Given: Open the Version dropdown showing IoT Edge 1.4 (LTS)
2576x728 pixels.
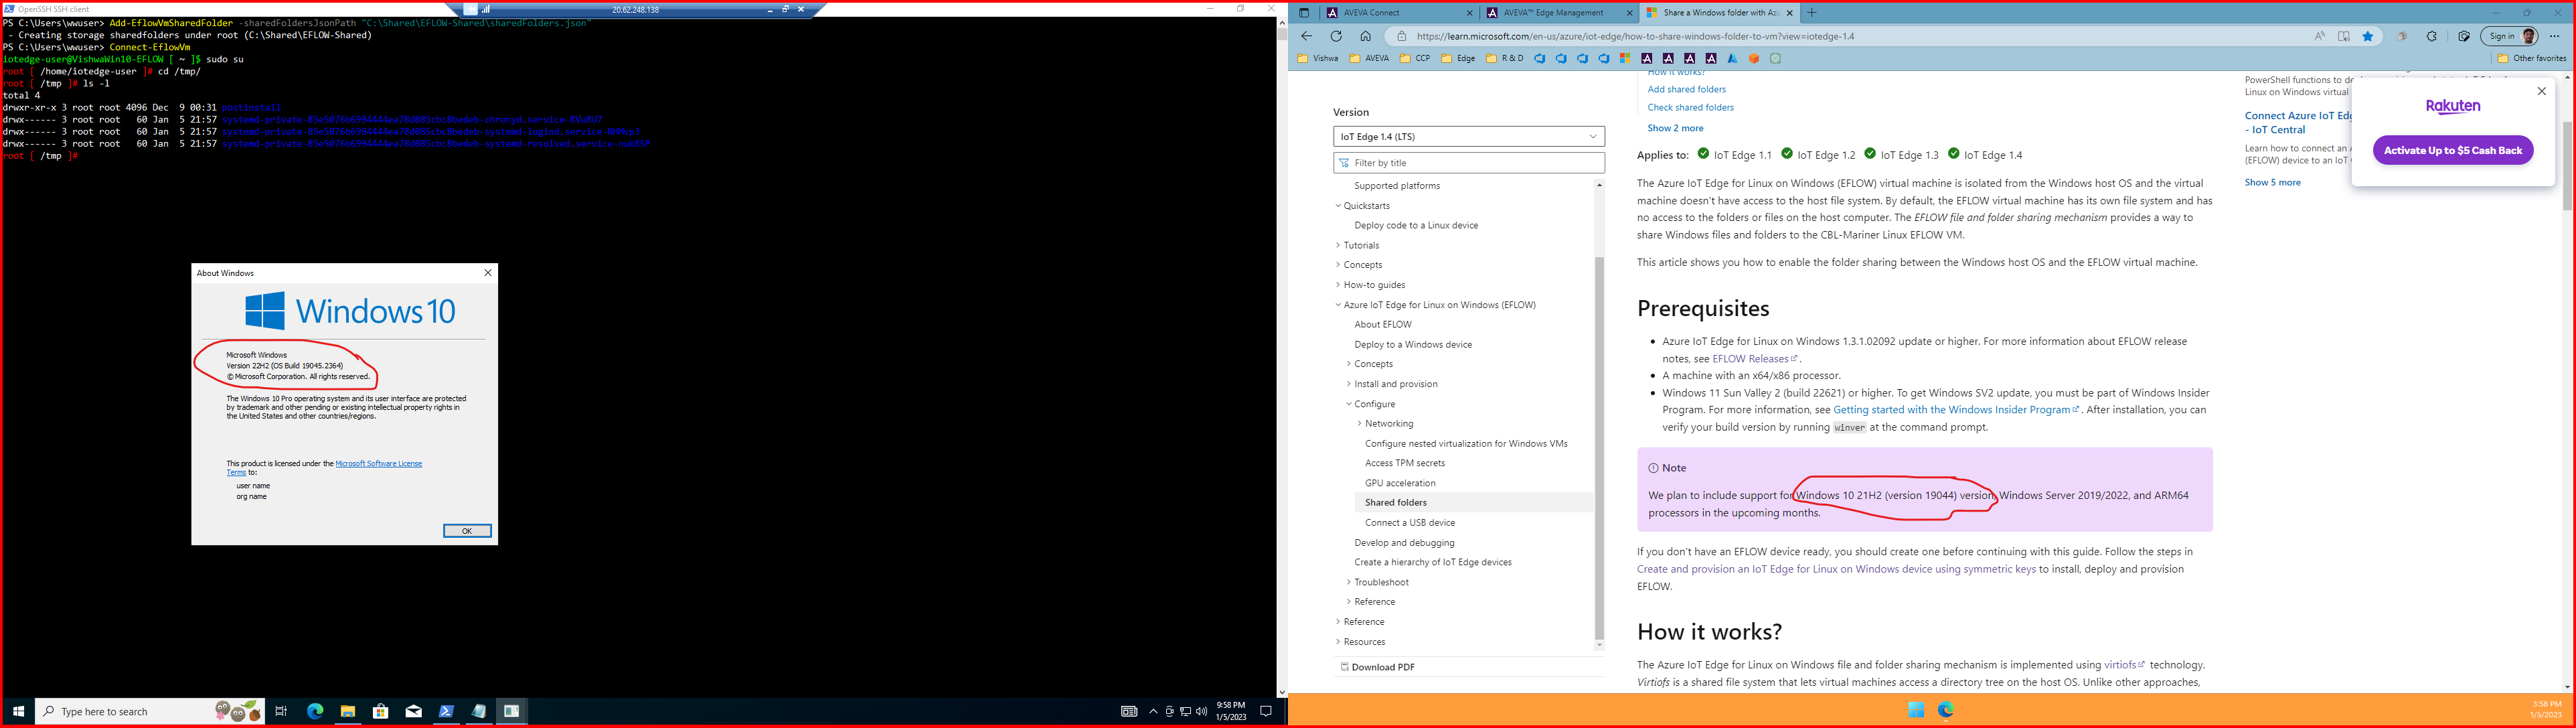Looking at the screenshot, I should point(1468,136).
